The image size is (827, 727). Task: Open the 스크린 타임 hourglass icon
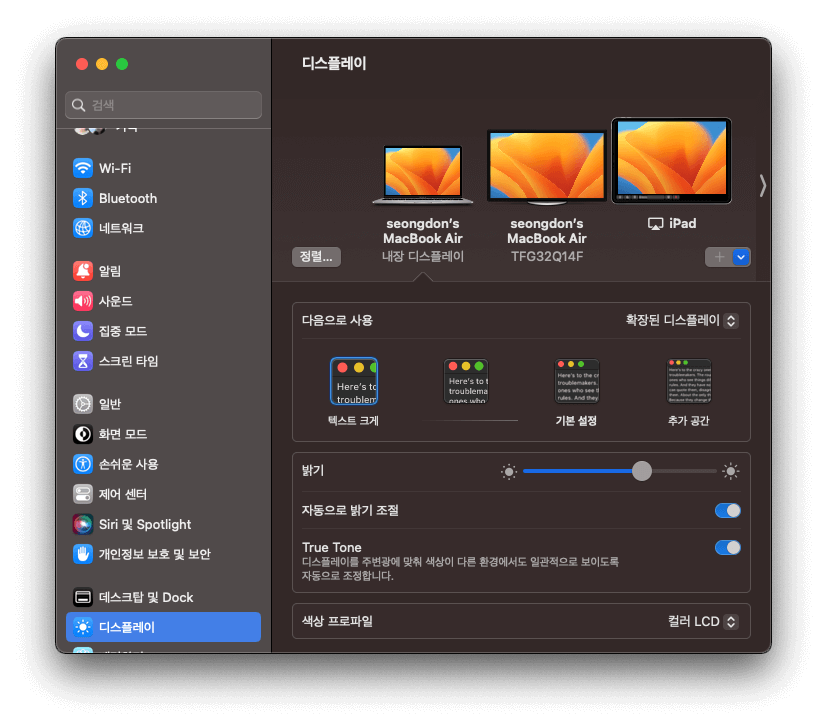tap(83, 361)
